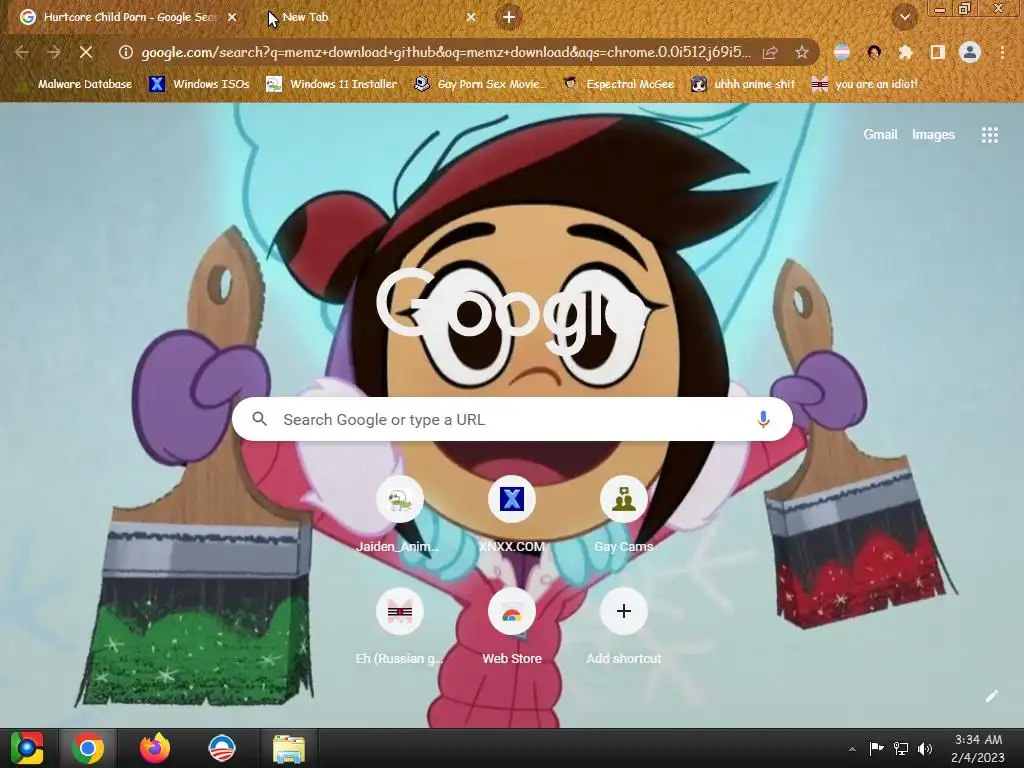This screenshot has height=768, width=1024.
Task: Start voice search with microphone icon
Action: point(763,419)
